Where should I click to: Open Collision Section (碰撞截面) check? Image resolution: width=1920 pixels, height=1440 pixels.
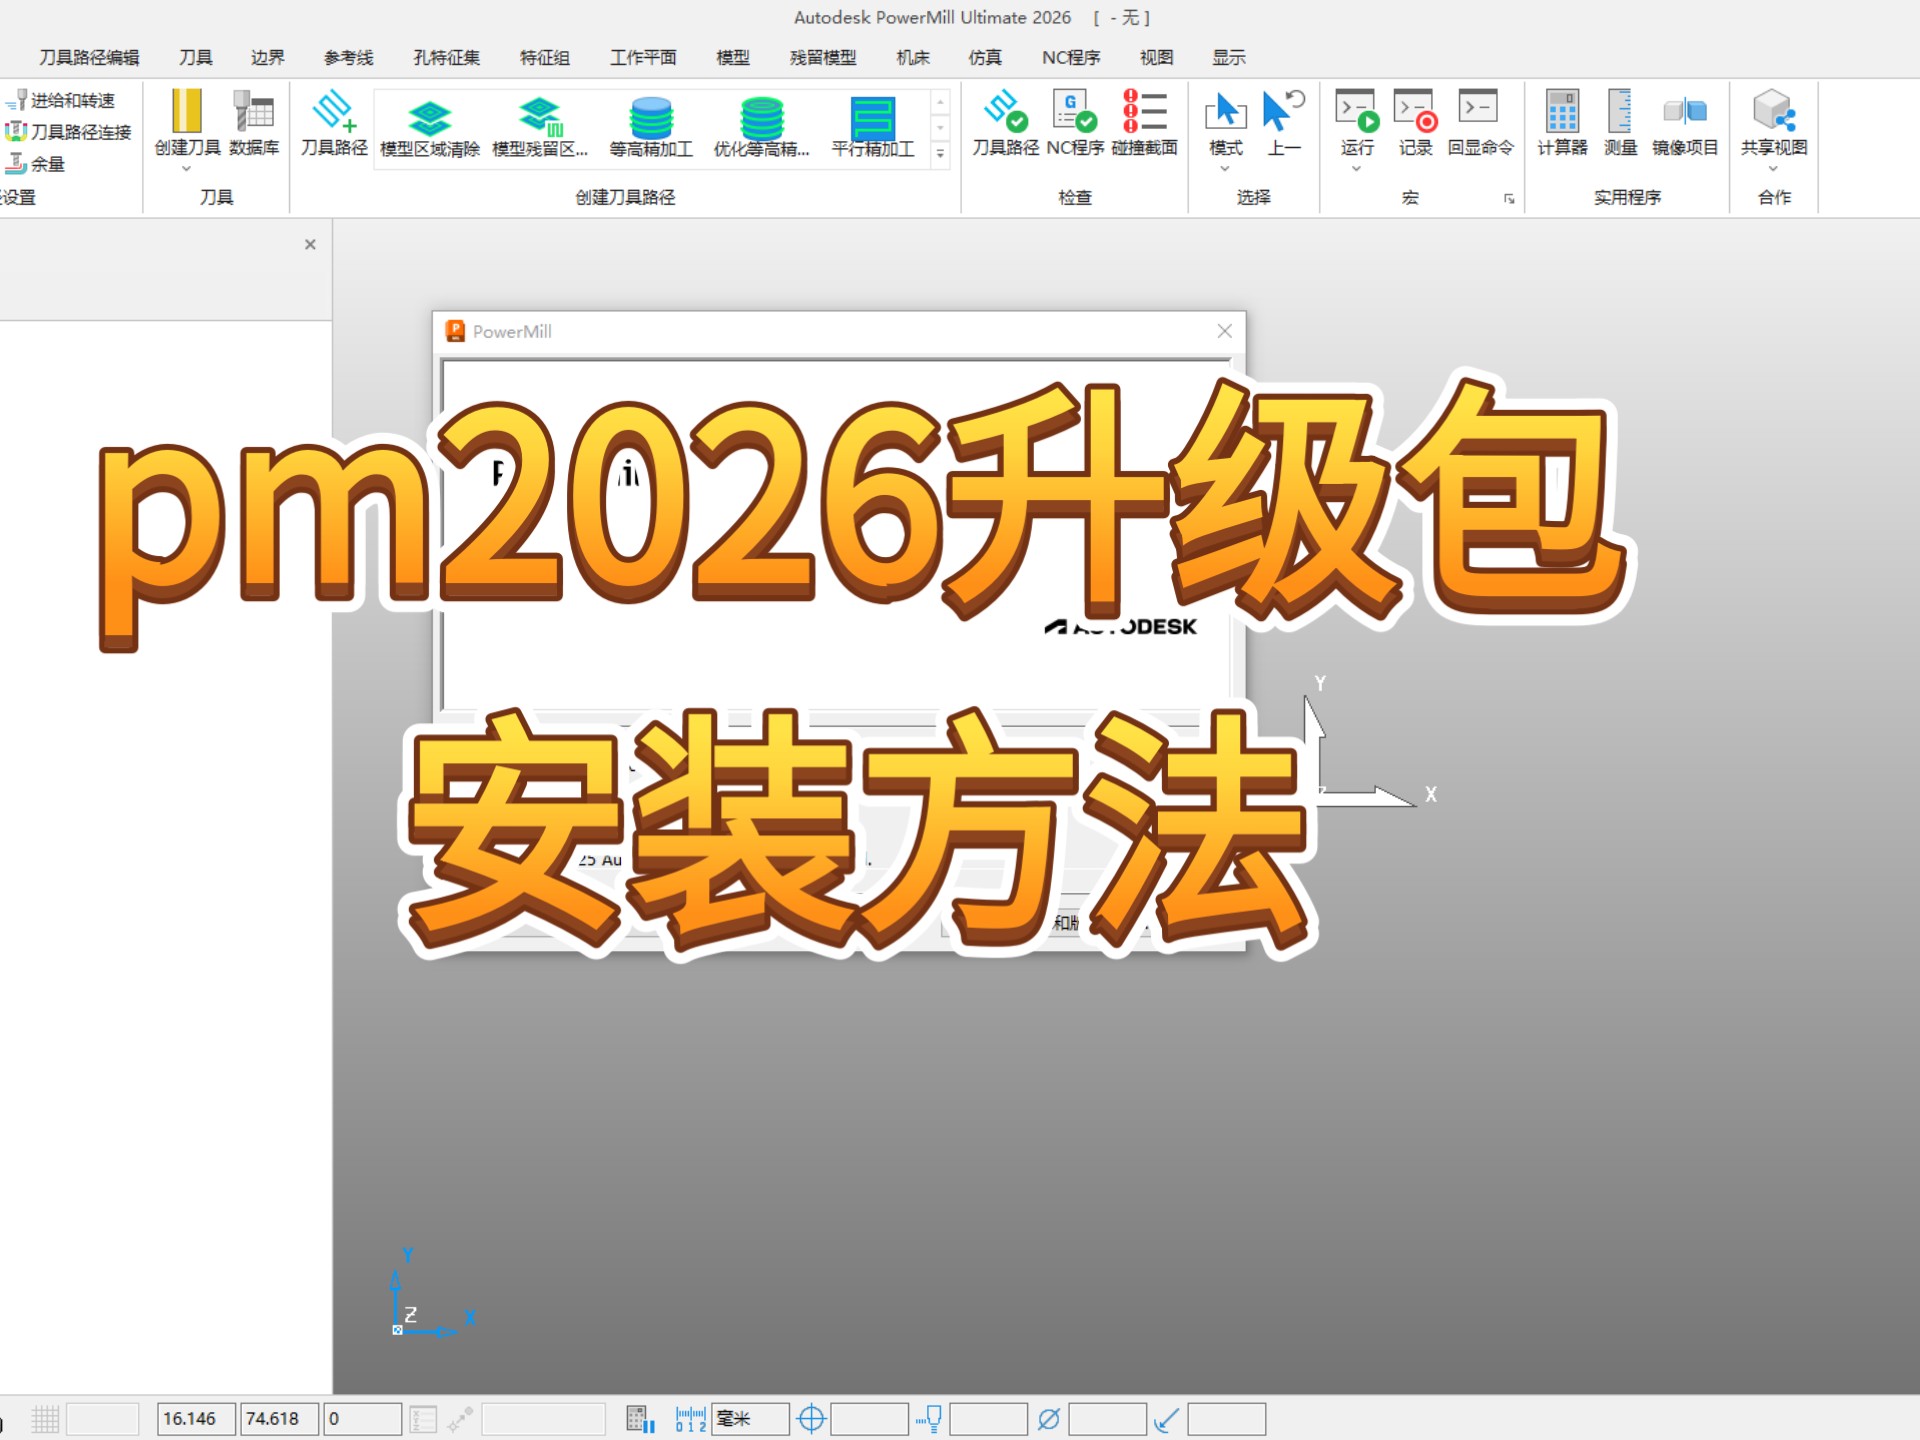(1144, 123)
